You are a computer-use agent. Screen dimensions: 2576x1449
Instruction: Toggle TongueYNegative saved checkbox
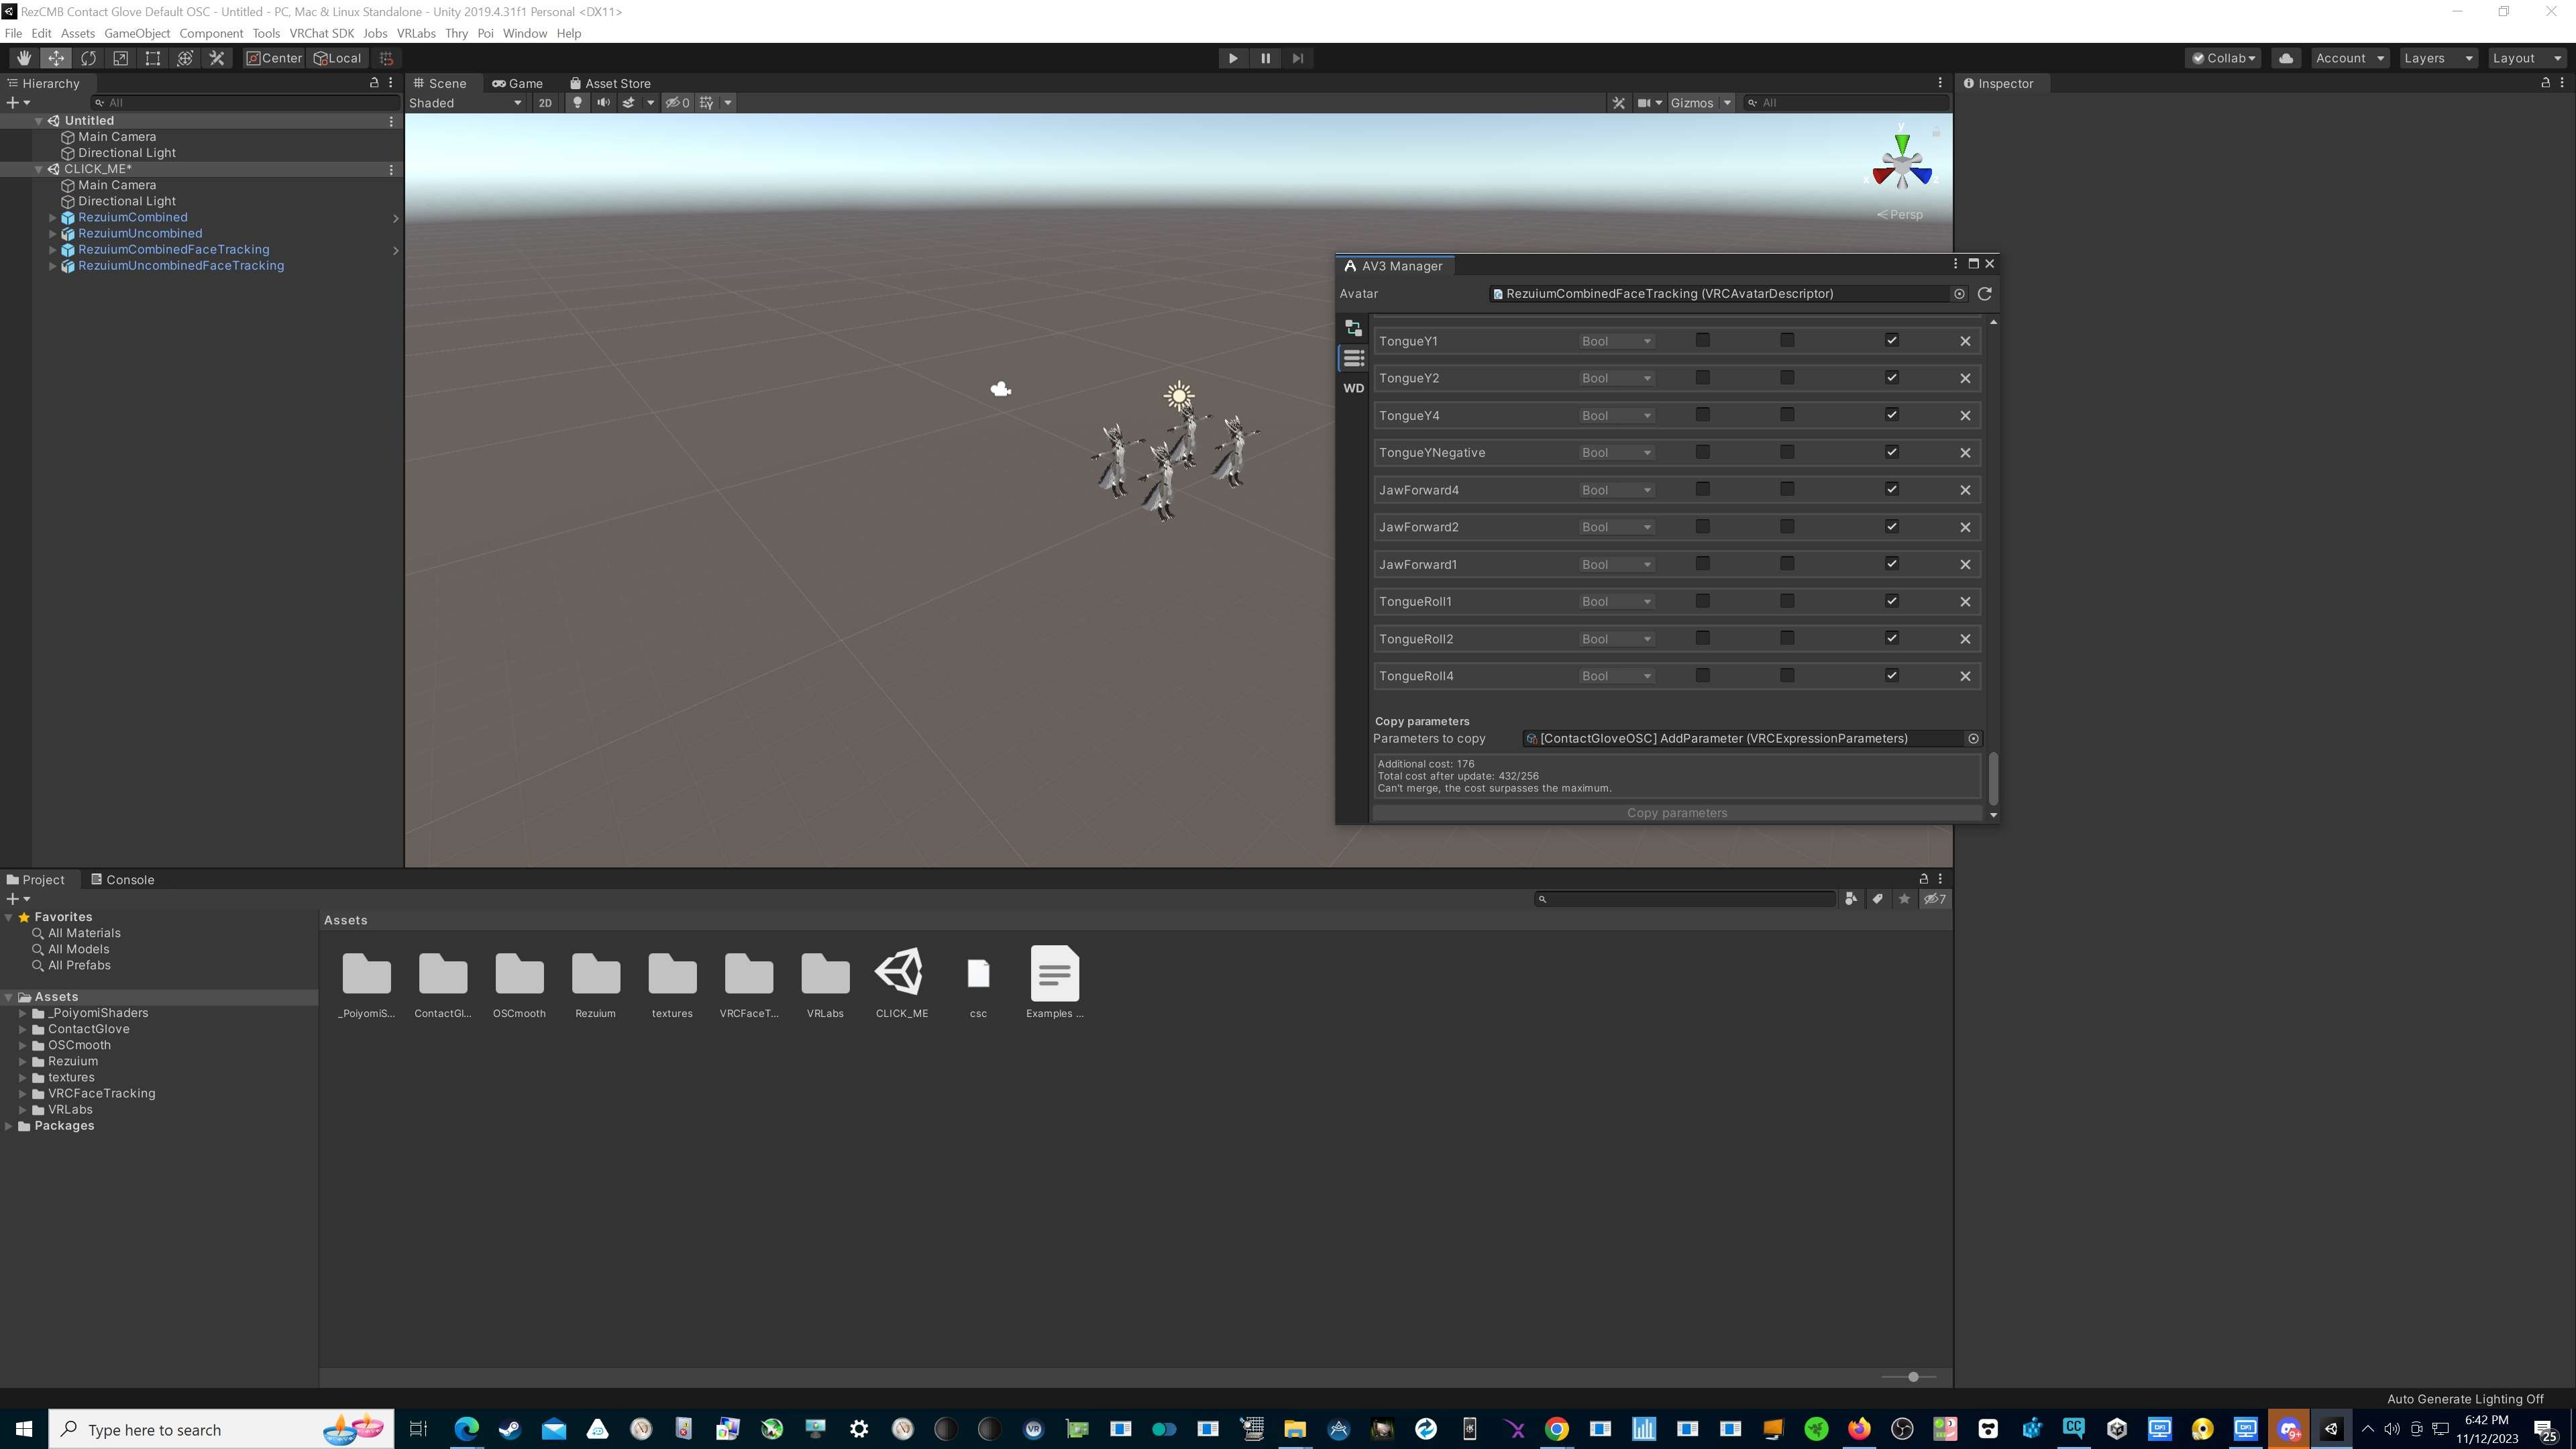1787,452
